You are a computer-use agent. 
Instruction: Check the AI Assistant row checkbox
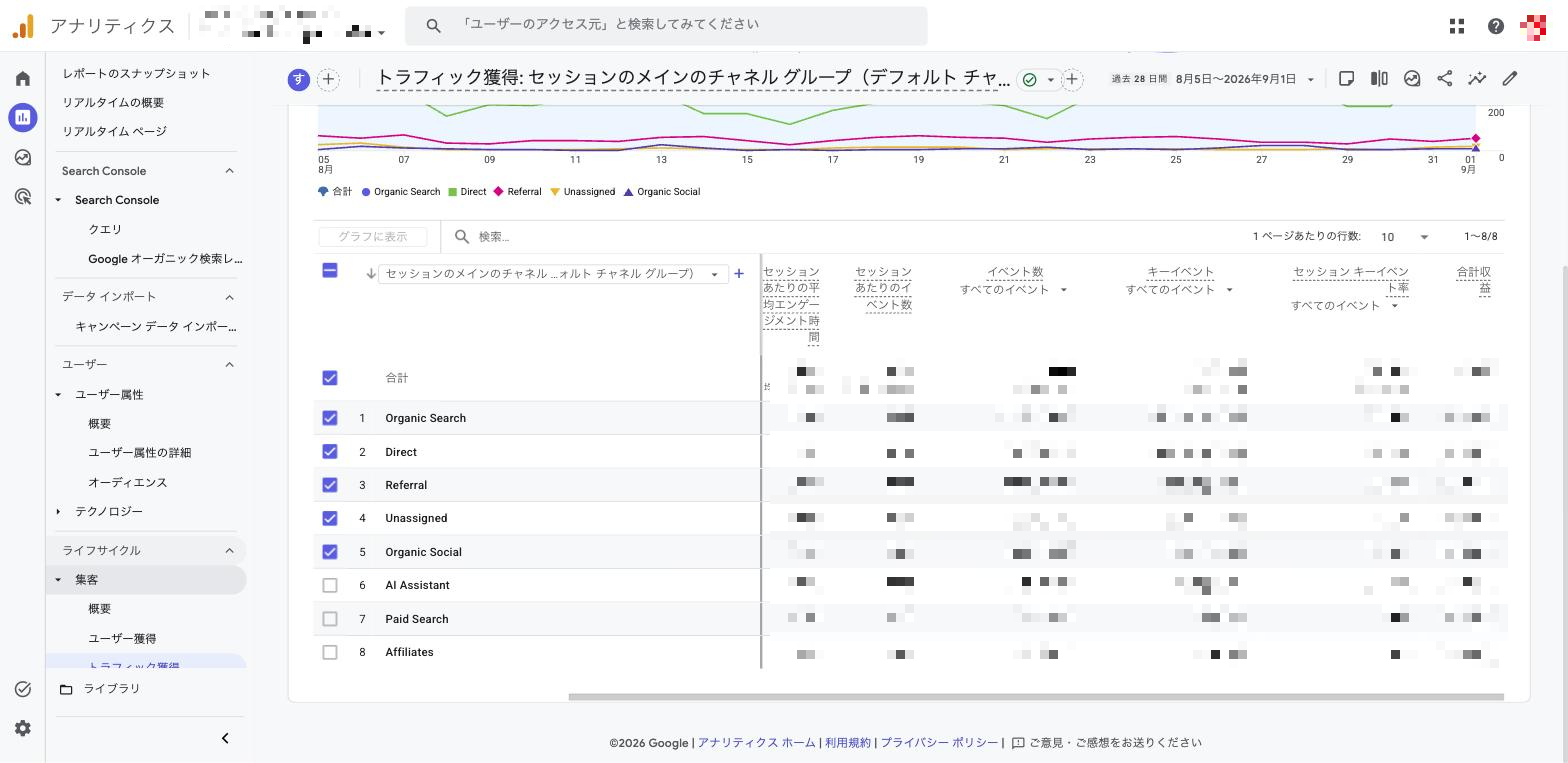pyautogui.click(x=330, y=585)
